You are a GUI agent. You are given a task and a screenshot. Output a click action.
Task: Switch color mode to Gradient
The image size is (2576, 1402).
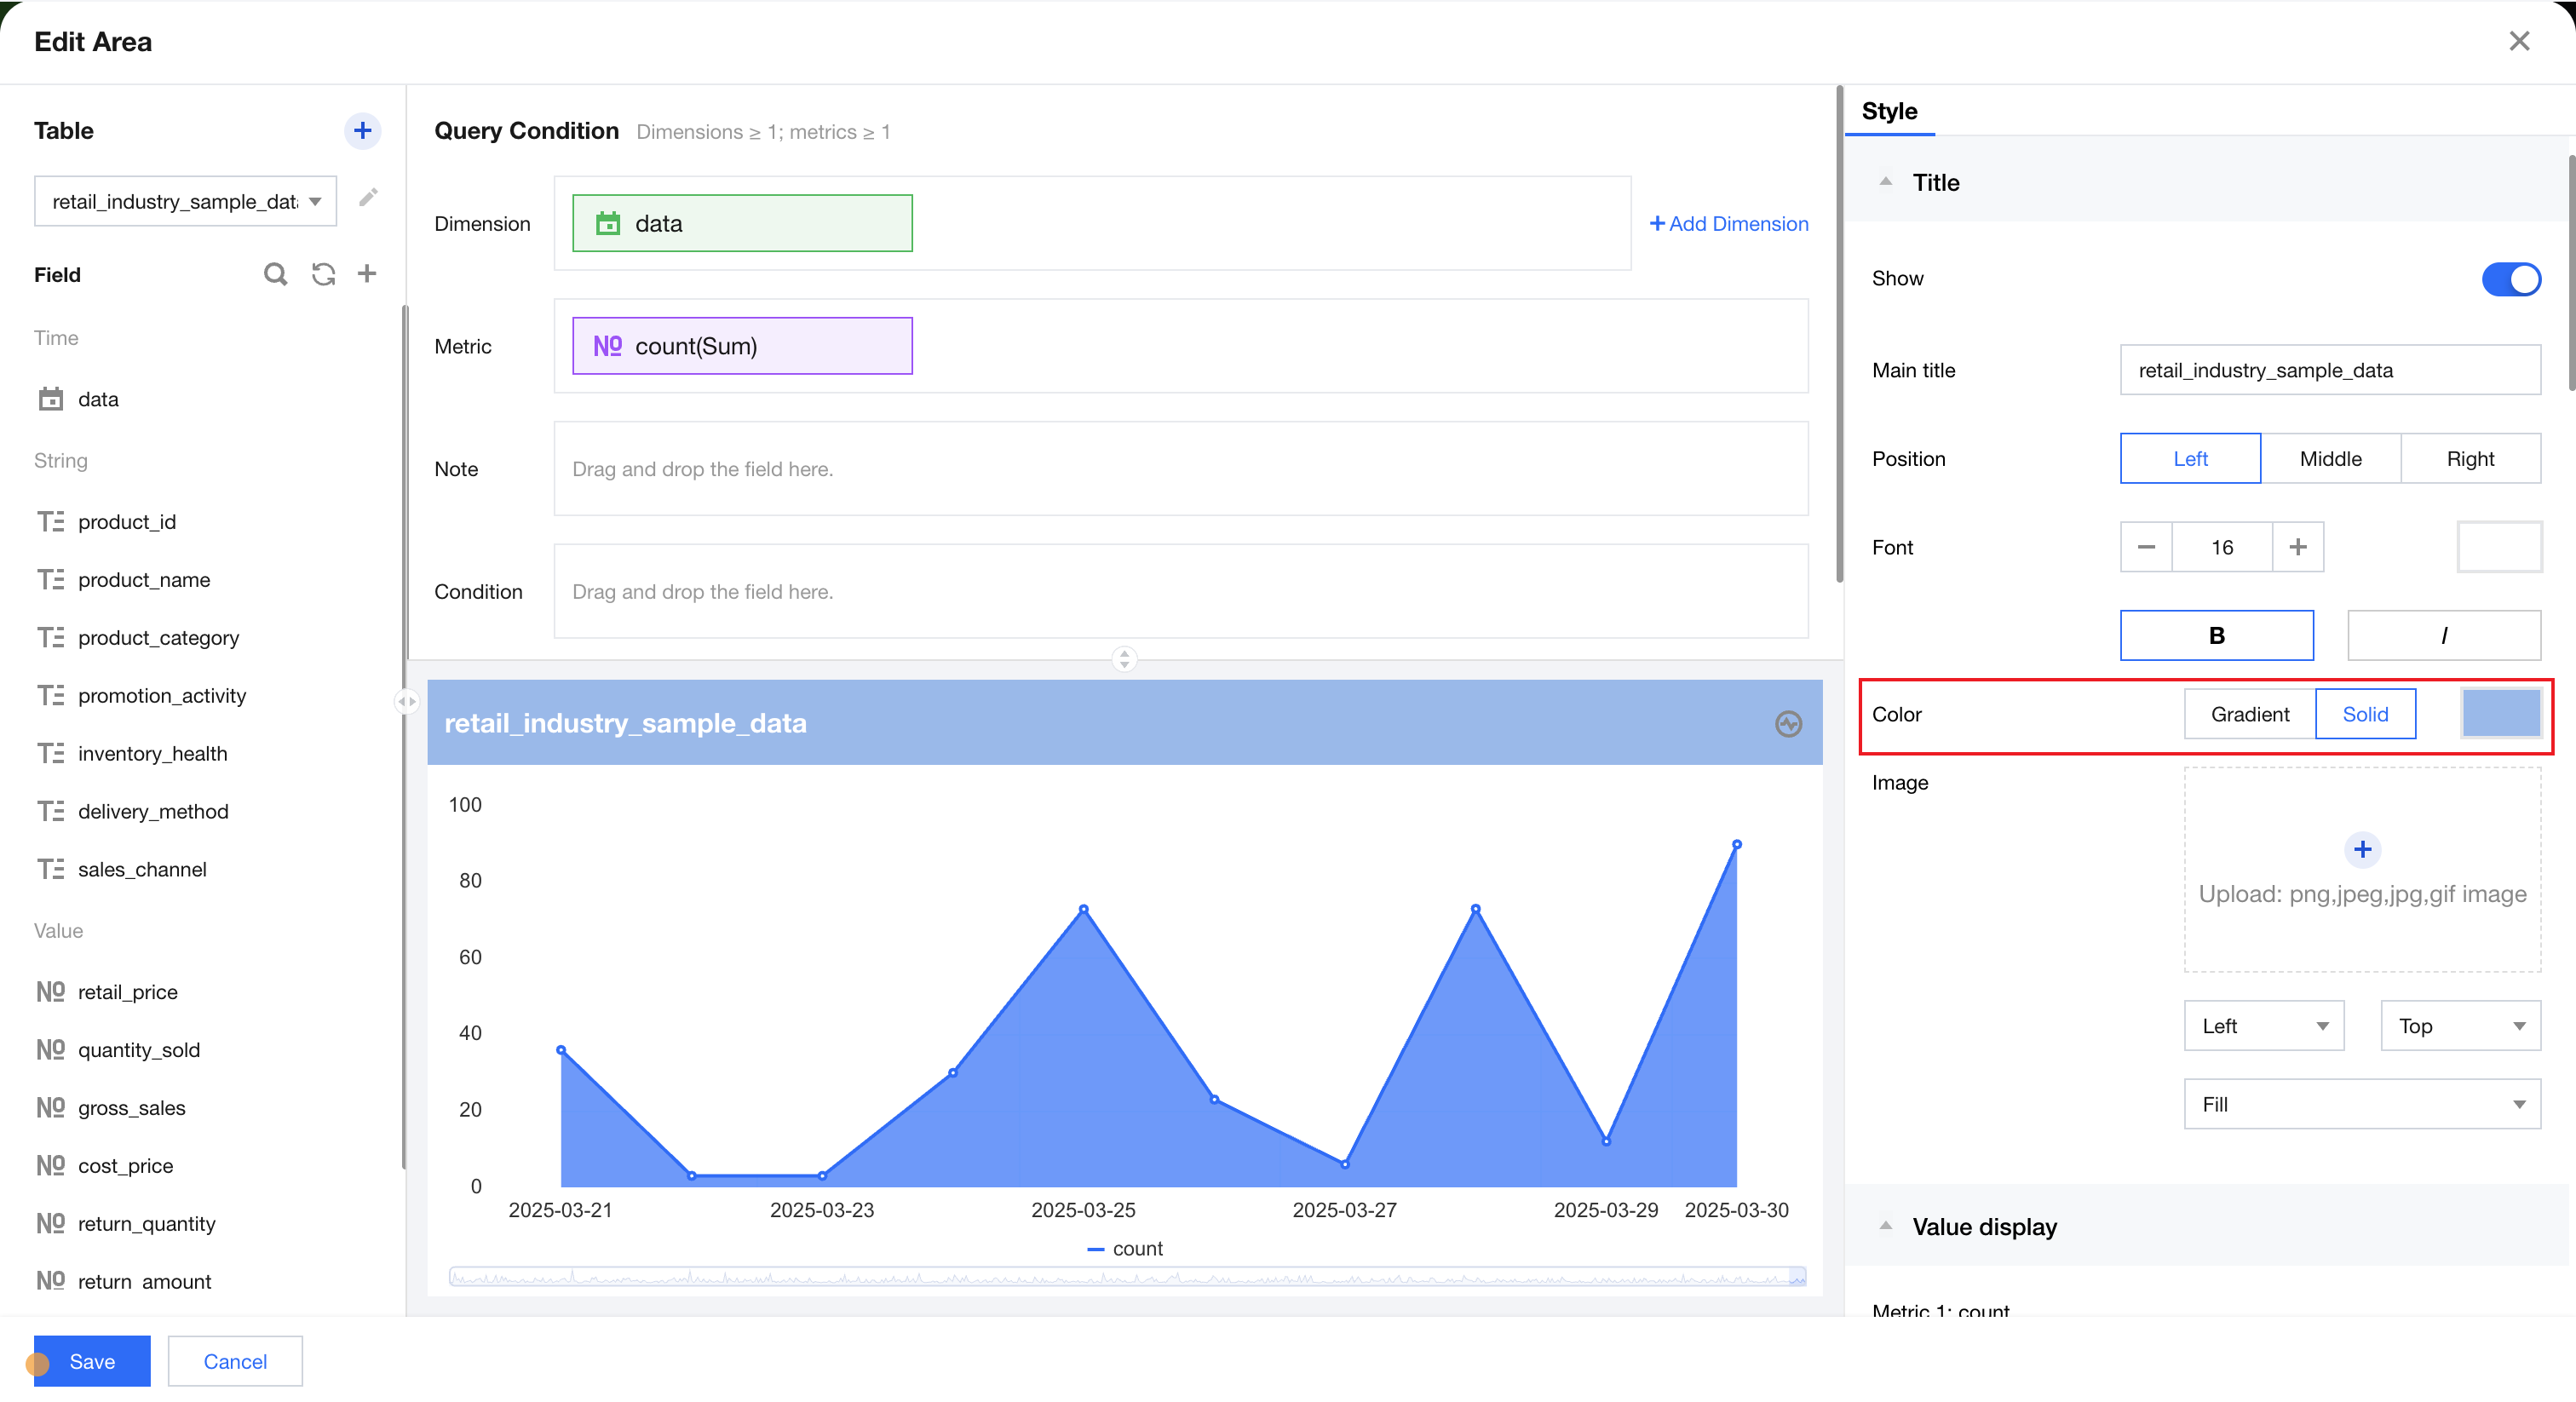tap(2249, 714)
